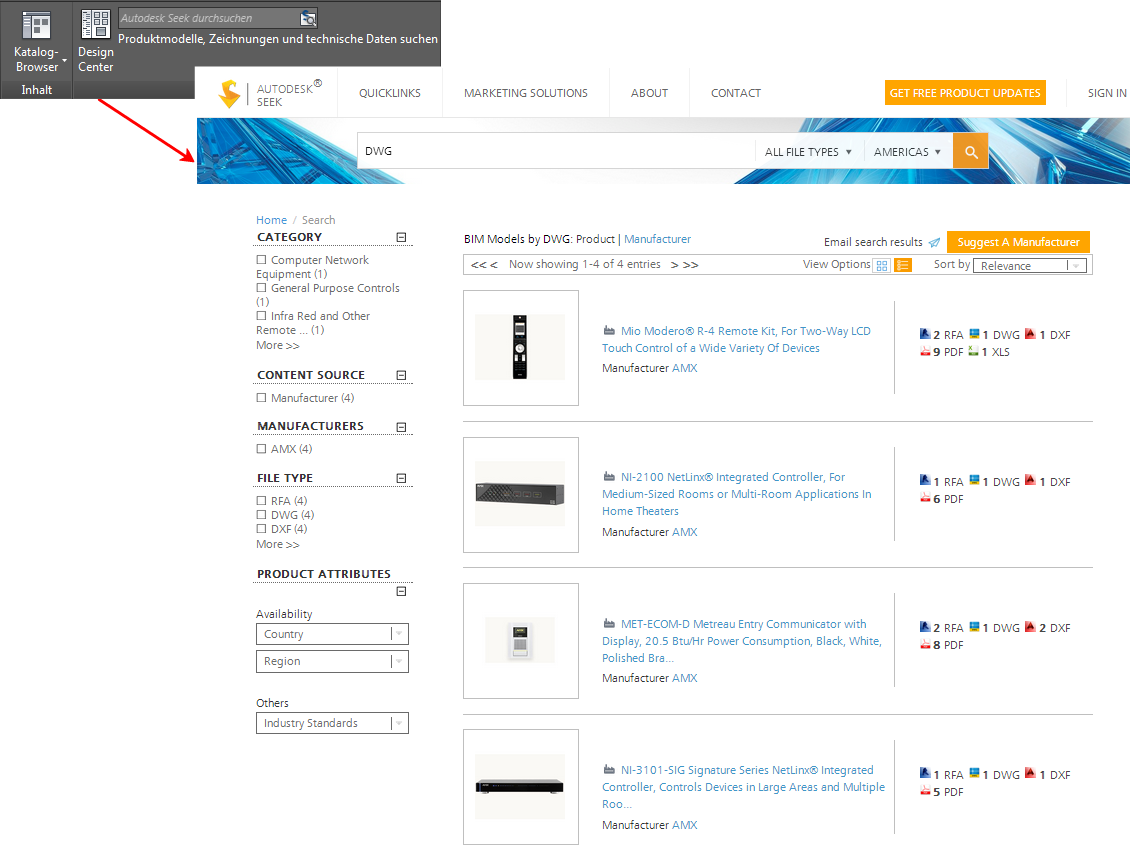Collapse the MANUFACTURERS filter section

pos(401,427)
